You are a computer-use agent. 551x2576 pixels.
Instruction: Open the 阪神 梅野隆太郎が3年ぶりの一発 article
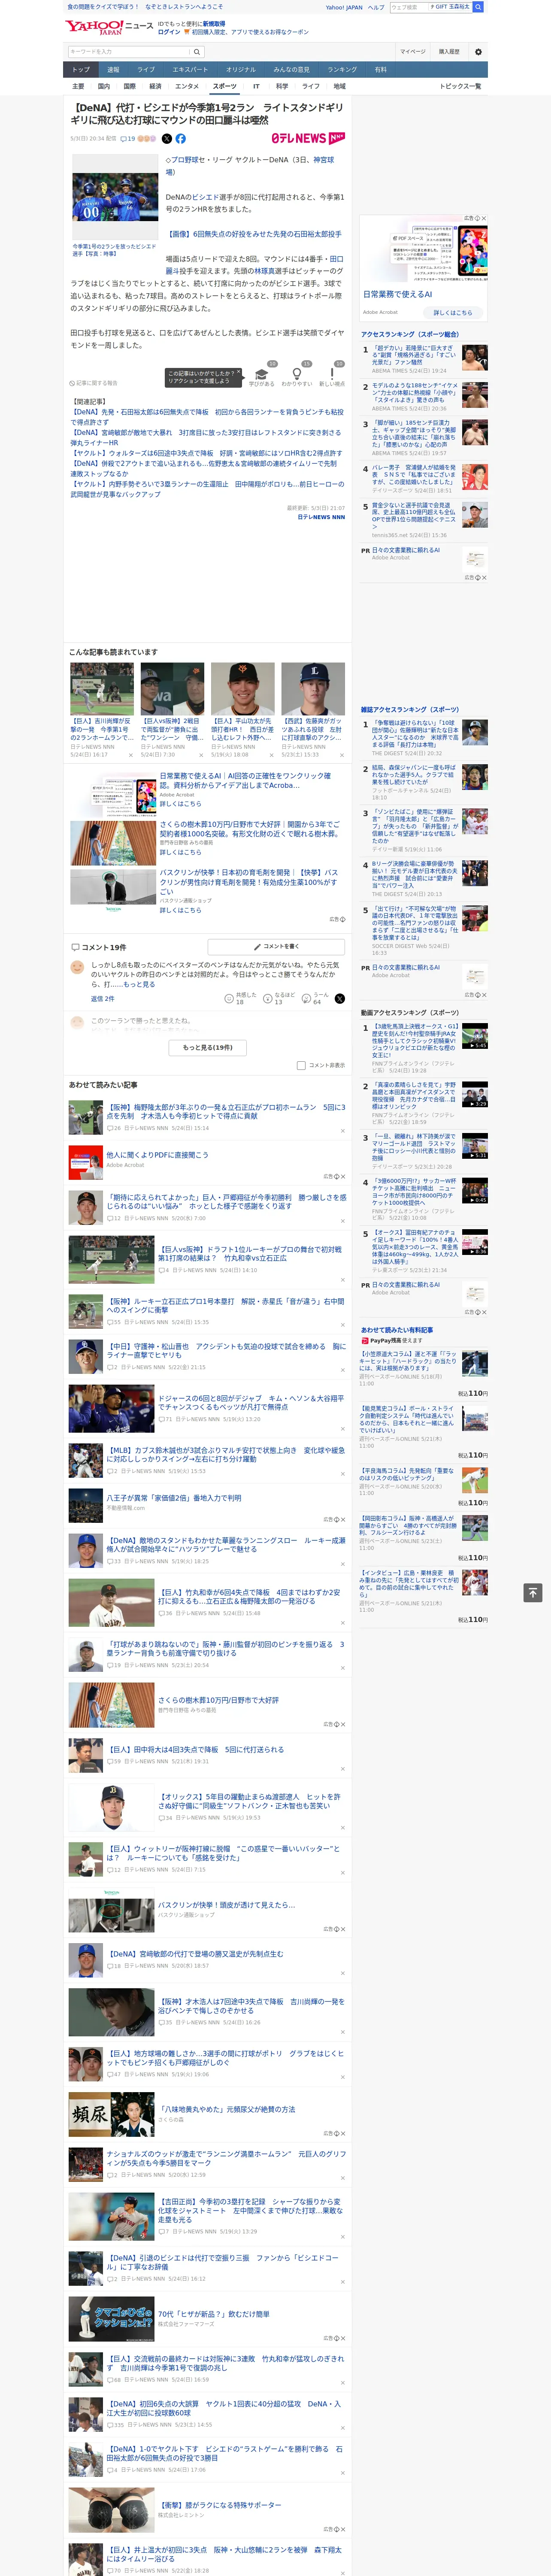227,1112
